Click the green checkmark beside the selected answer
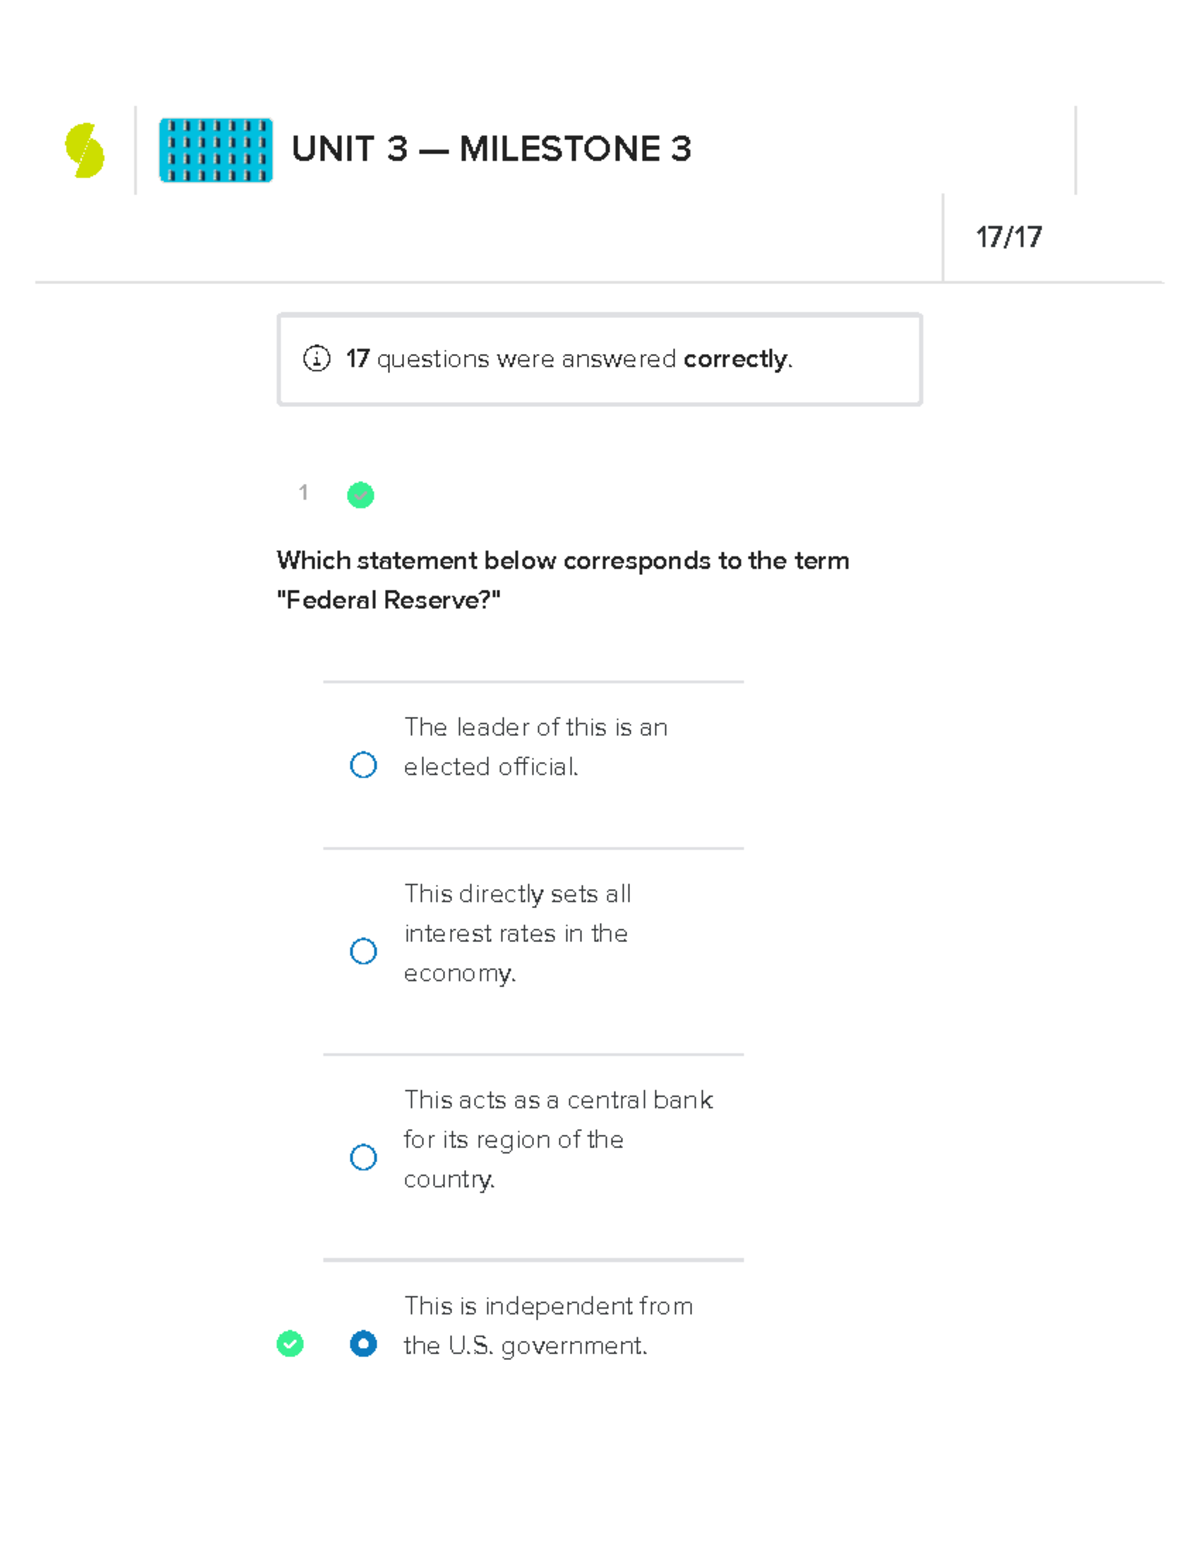 (x=290, y=1344)
